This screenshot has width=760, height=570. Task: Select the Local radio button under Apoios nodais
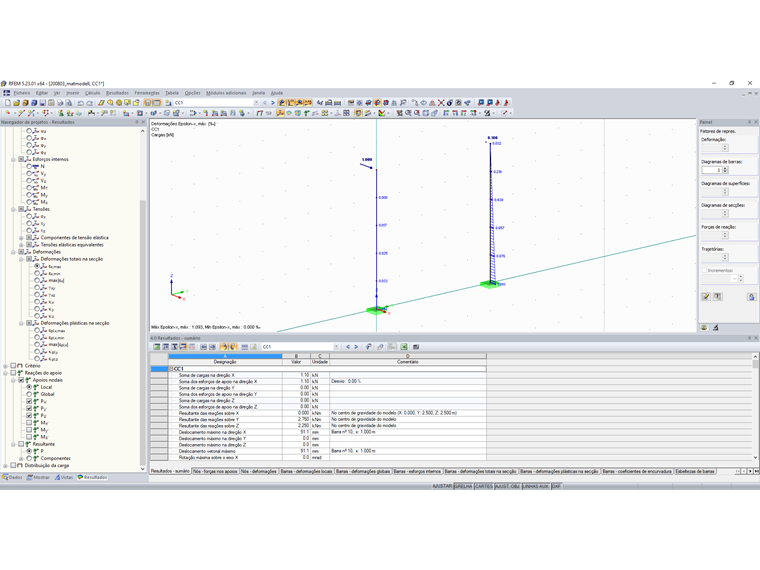coord(29,387)
